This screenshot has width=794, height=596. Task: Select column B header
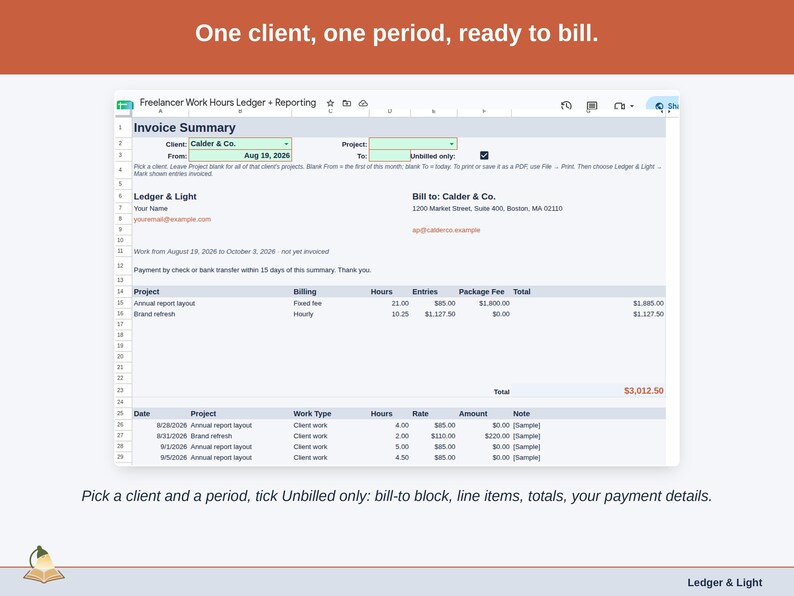[240, 111]
